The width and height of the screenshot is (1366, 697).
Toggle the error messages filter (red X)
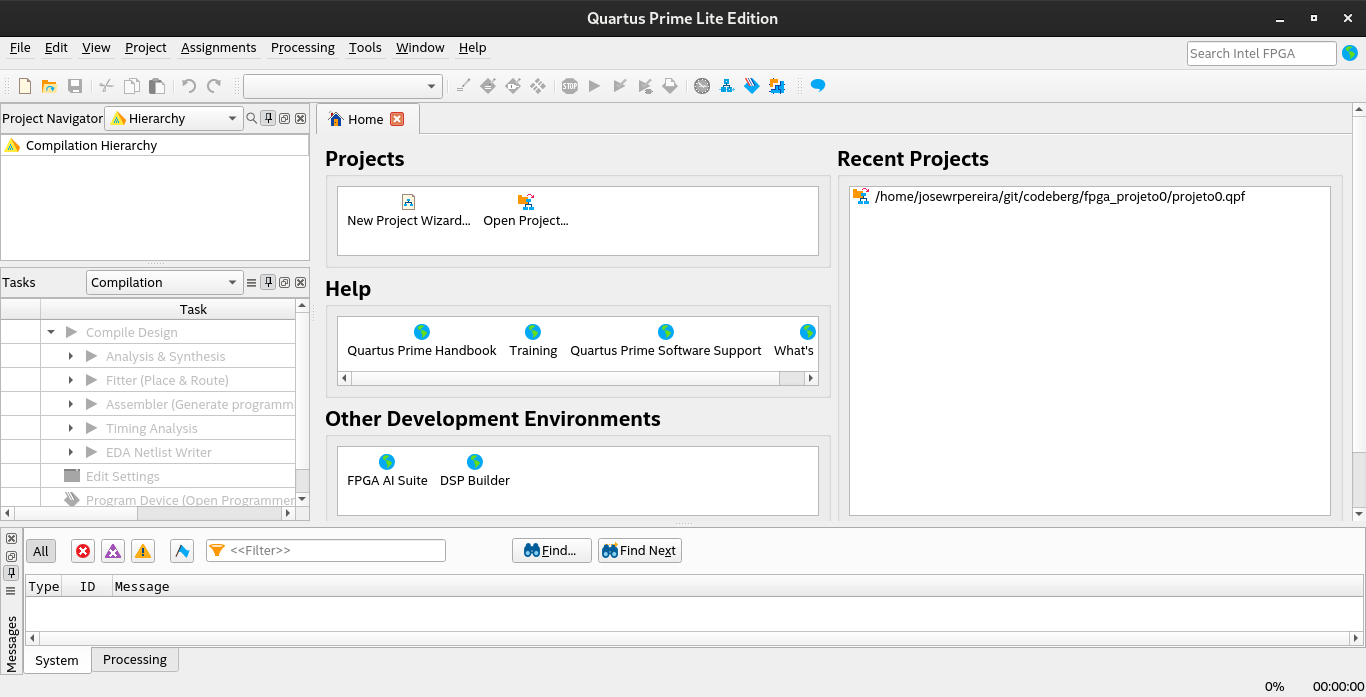[x=83, y=551]
